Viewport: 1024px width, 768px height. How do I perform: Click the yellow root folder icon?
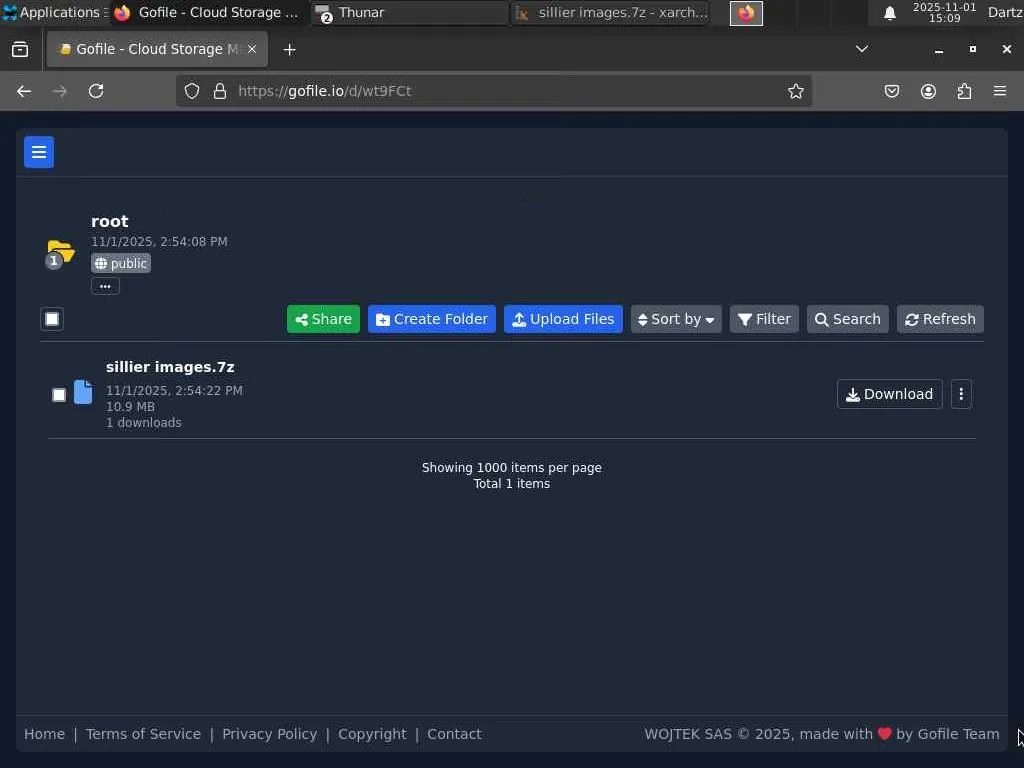61,251
